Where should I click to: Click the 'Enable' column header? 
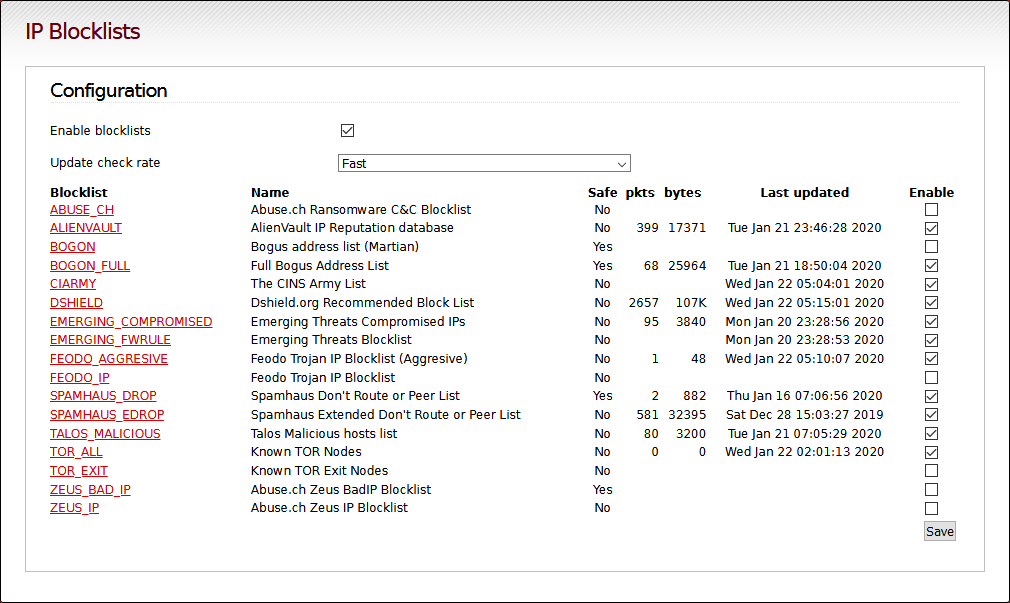(931, 193)
